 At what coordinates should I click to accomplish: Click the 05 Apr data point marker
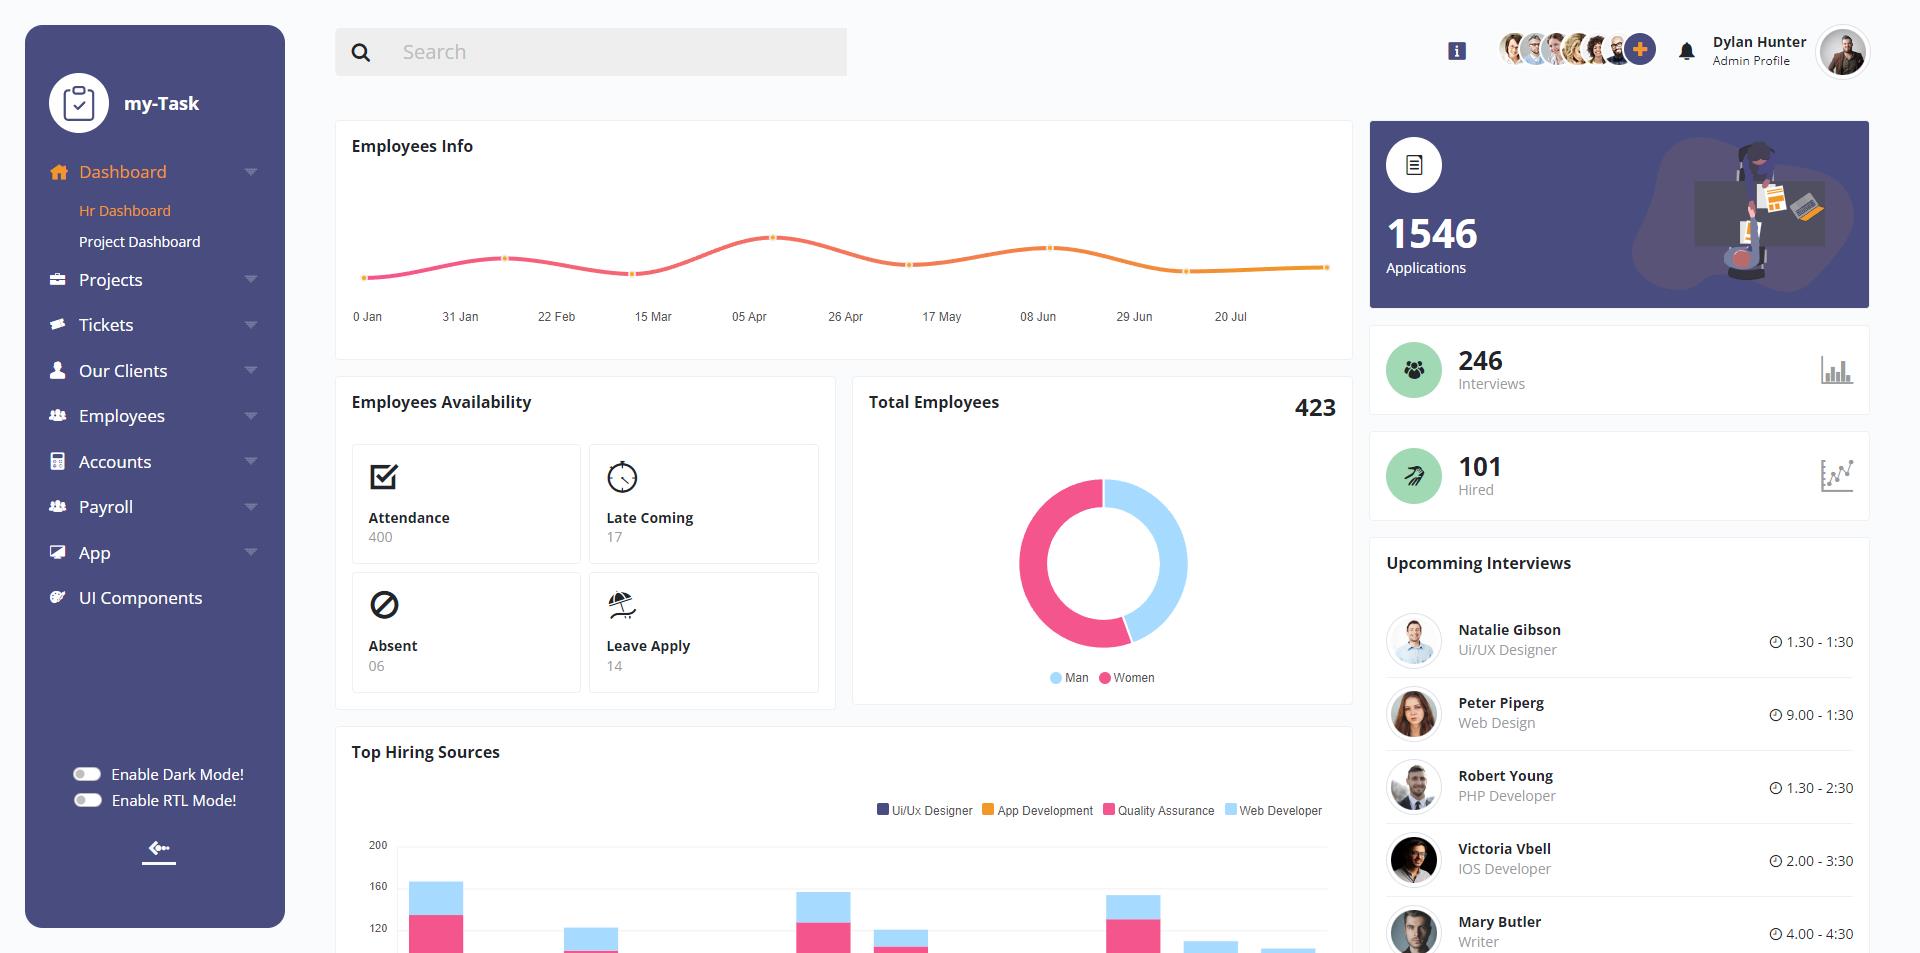click(772, 237)
